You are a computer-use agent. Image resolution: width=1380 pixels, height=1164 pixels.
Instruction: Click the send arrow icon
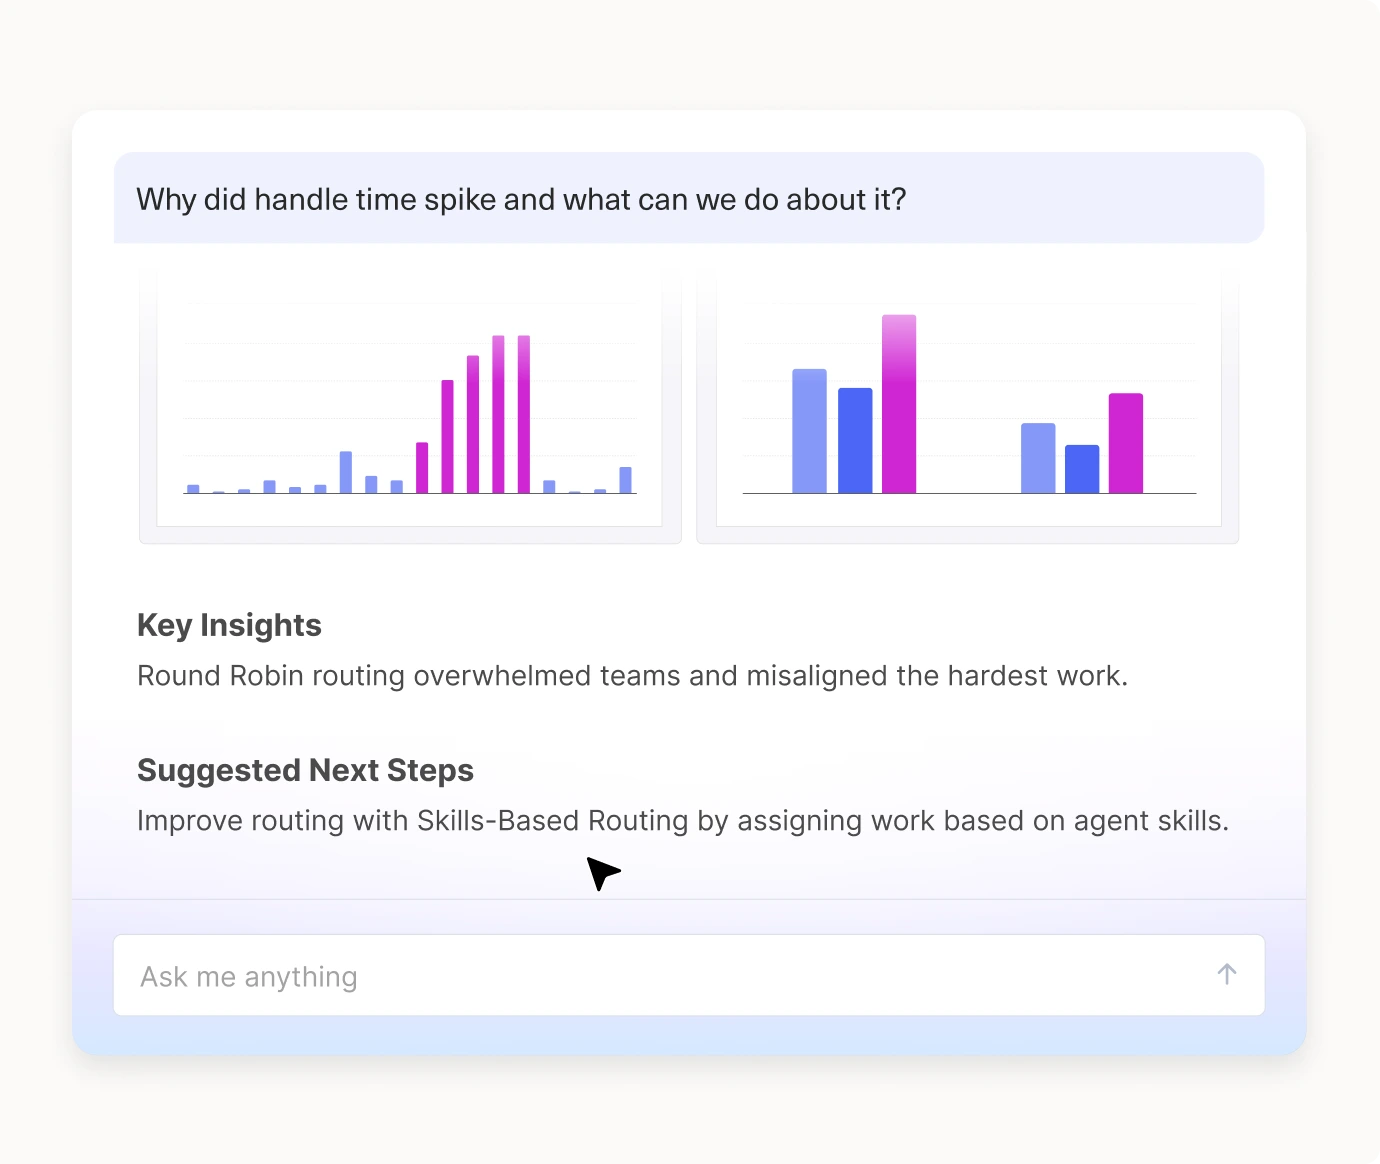pyautogui.click(x=1227, y=974)
